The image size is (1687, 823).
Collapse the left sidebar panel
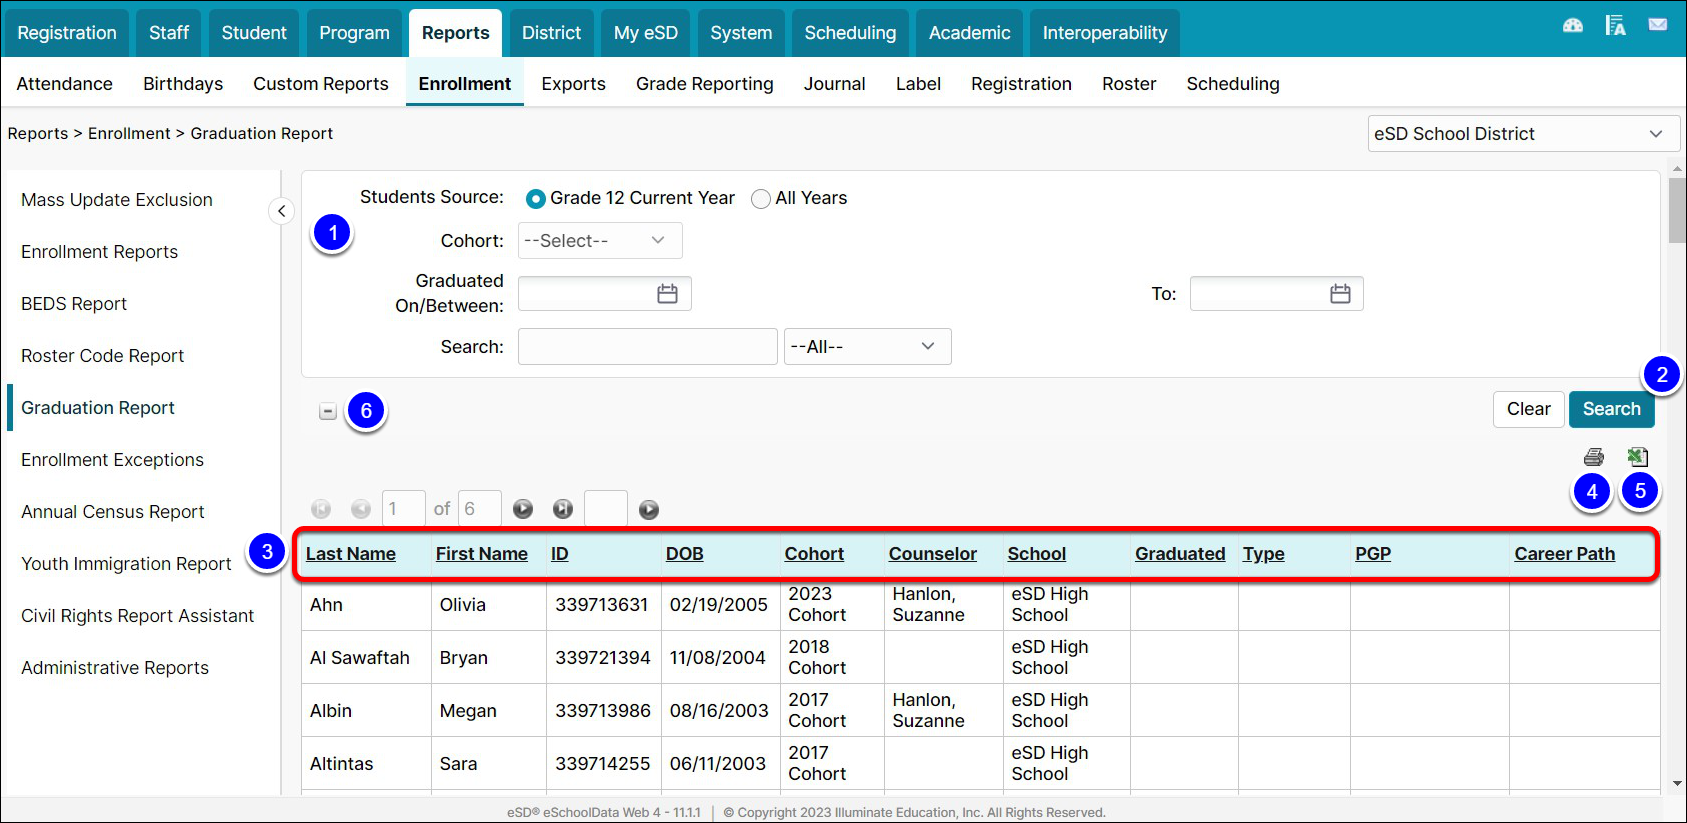pos(281,211)
